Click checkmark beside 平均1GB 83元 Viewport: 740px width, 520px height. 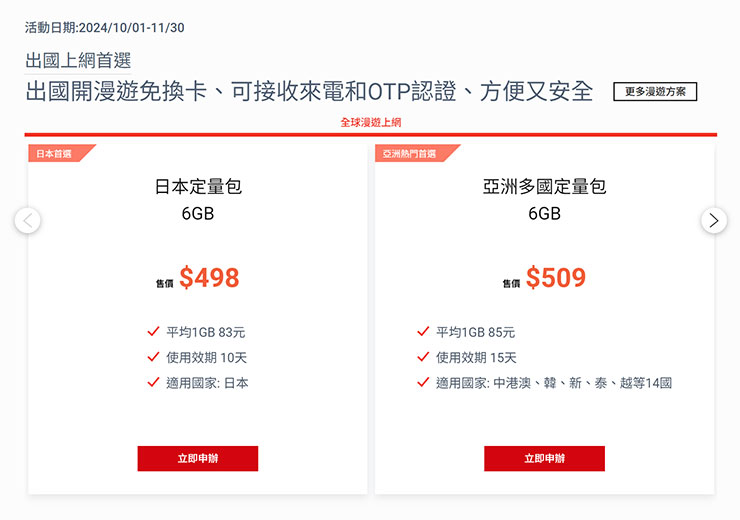(x=153, y=332)
